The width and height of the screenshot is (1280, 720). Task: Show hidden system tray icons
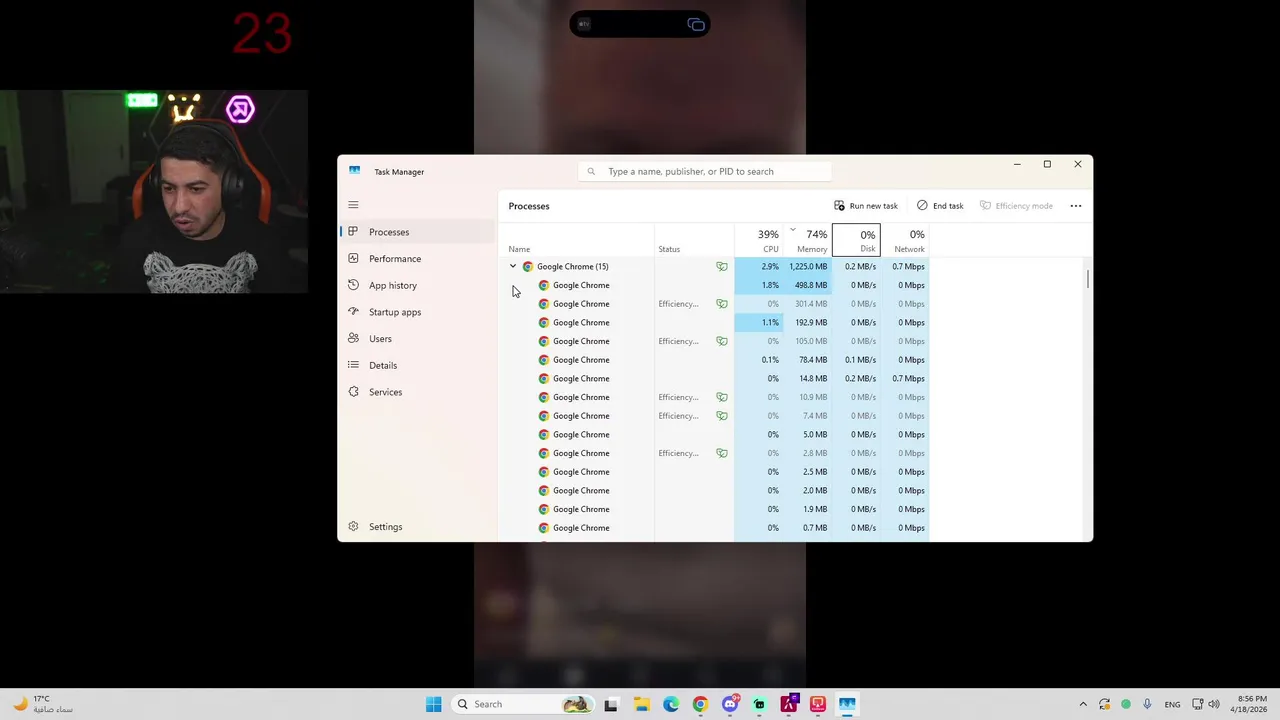[x=1083, y=704]
